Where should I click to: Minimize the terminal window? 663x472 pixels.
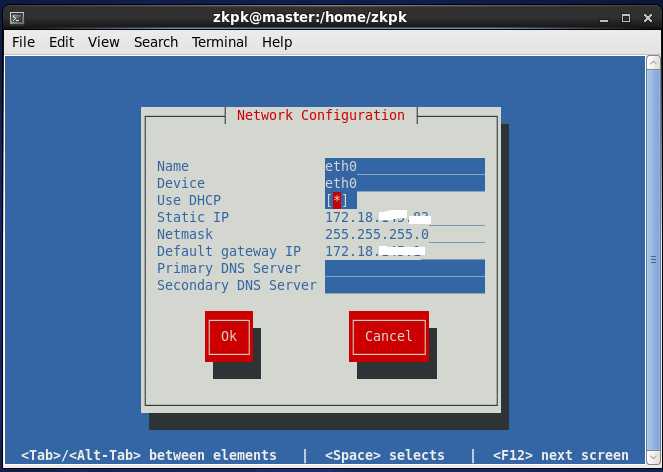pyautogui.click(x=604, y=18)
